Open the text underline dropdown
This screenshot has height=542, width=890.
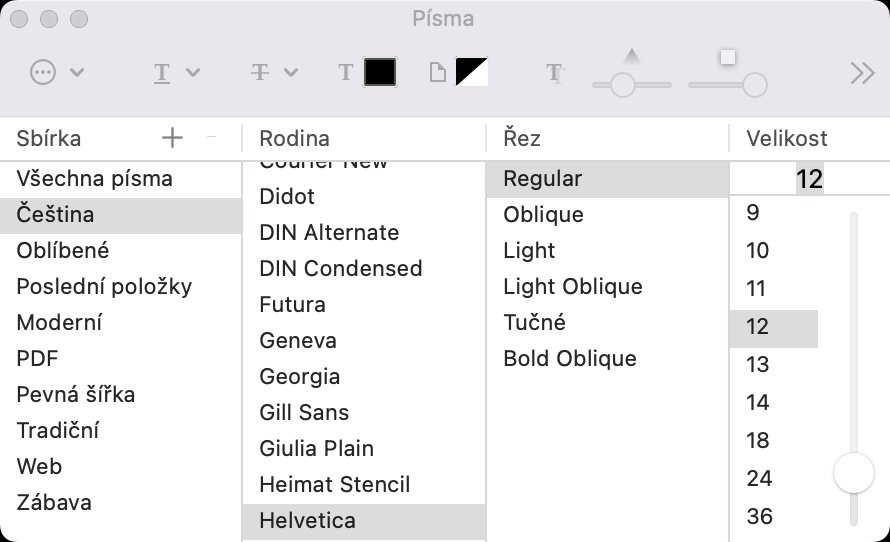175,72
